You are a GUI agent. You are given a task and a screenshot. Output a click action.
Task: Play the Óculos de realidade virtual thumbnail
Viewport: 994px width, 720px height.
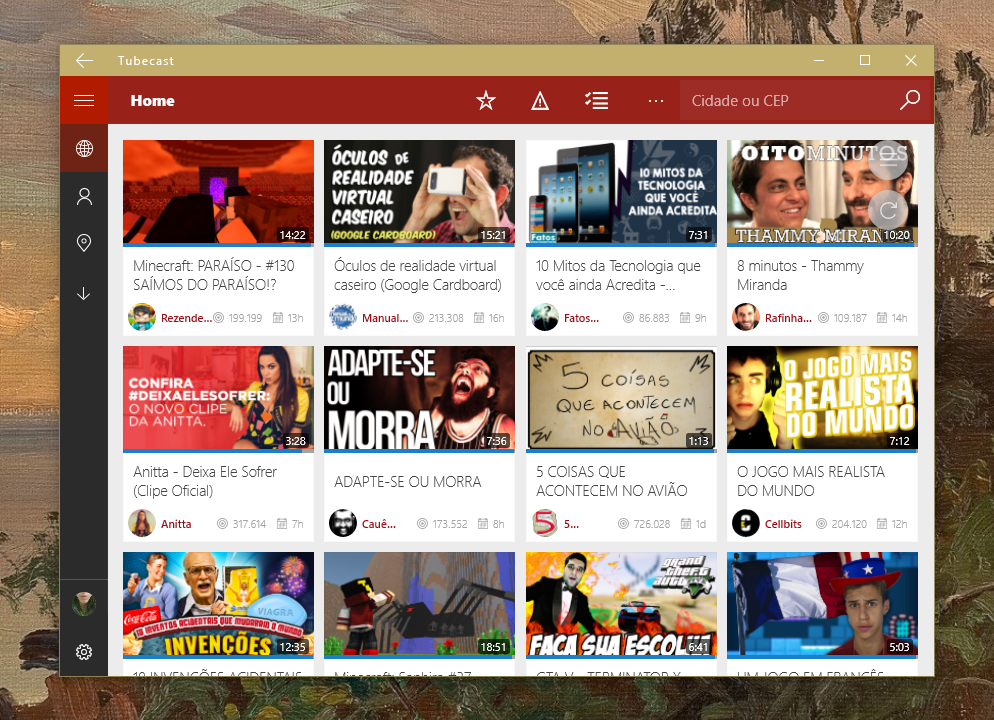(x=419, y=192)
